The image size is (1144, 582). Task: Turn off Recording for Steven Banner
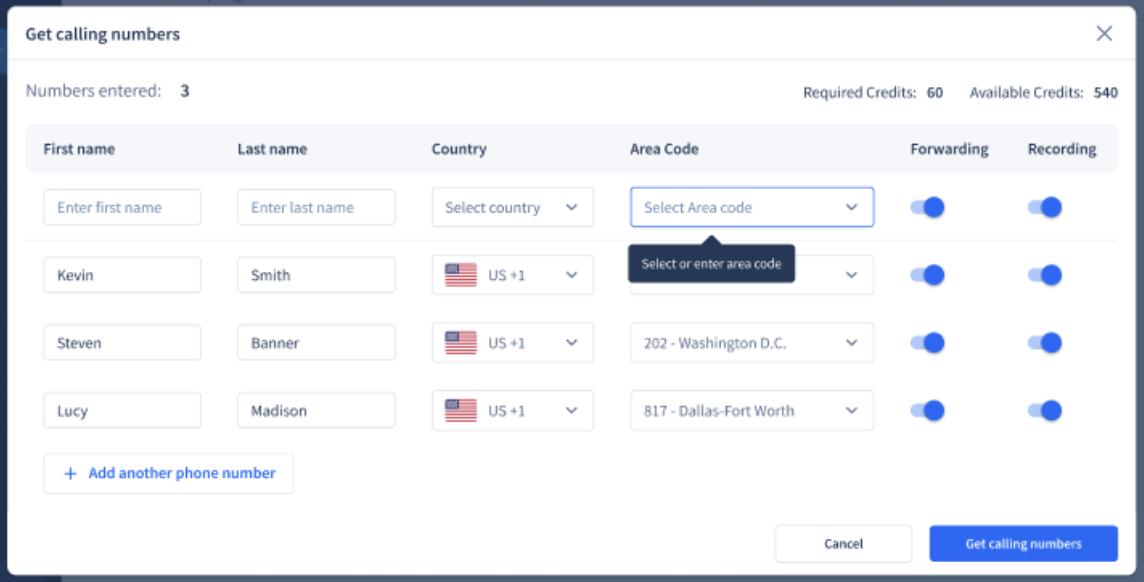pos(1045,343)
